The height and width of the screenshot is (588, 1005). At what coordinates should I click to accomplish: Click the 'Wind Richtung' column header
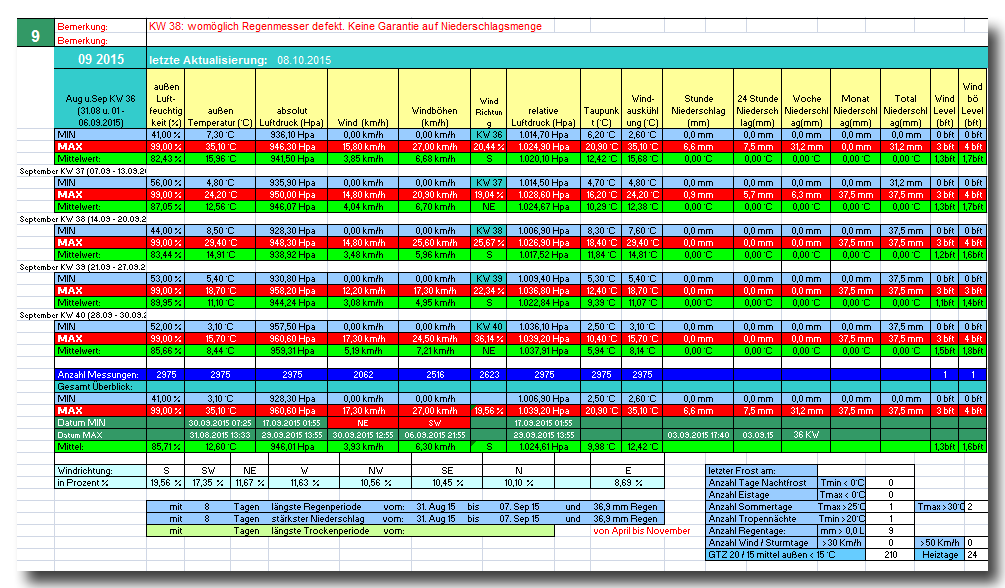[x=488, y=99]
